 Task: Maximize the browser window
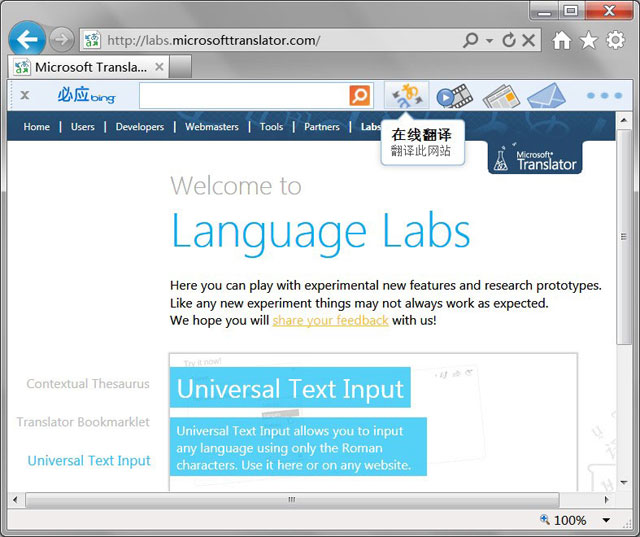pos(571,11)
